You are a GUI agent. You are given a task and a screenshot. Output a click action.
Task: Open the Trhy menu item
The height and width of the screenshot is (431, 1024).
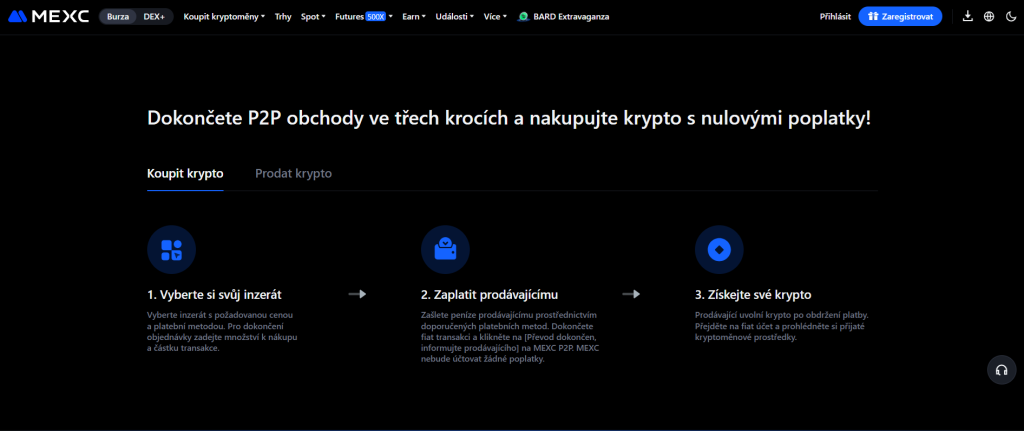[x=283, y=16]
